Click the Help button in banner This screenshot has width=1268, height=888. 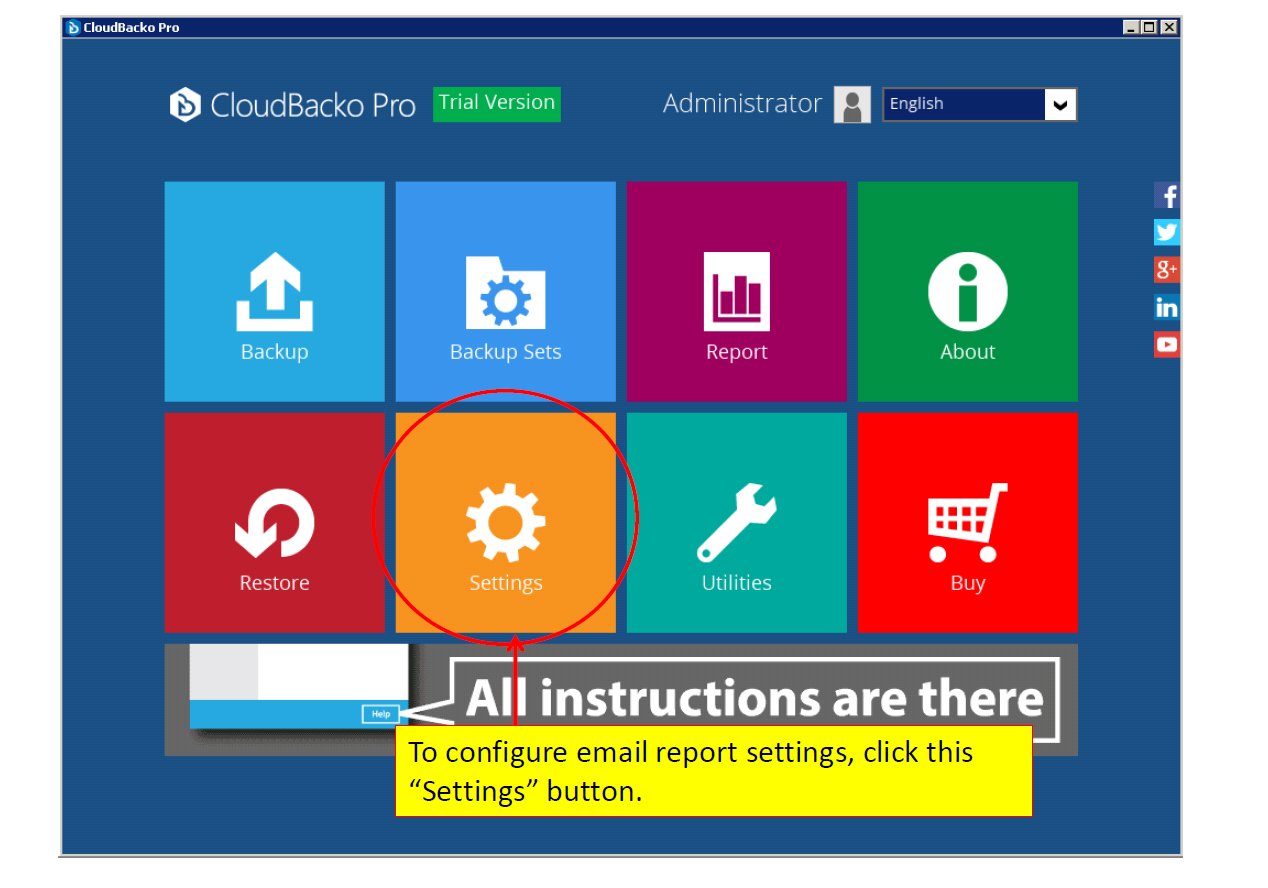pos(381,714)
